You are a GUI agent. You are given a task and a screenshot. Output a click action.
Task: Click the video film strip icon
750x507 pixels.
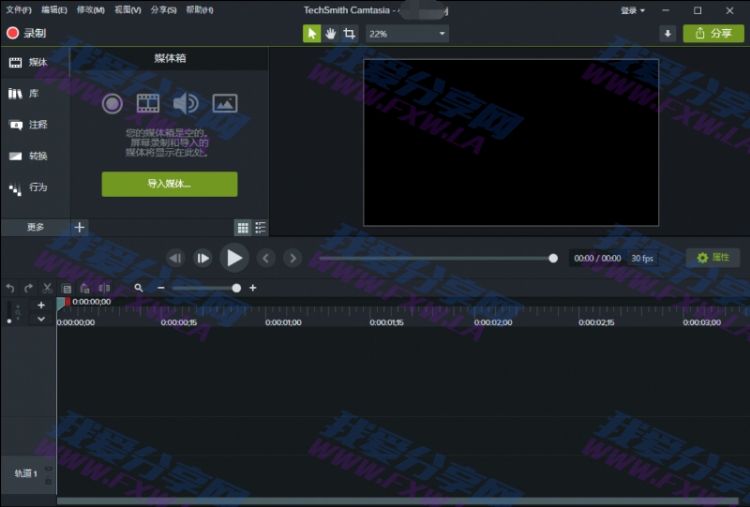pyautogui.click(x=148, y=103)
